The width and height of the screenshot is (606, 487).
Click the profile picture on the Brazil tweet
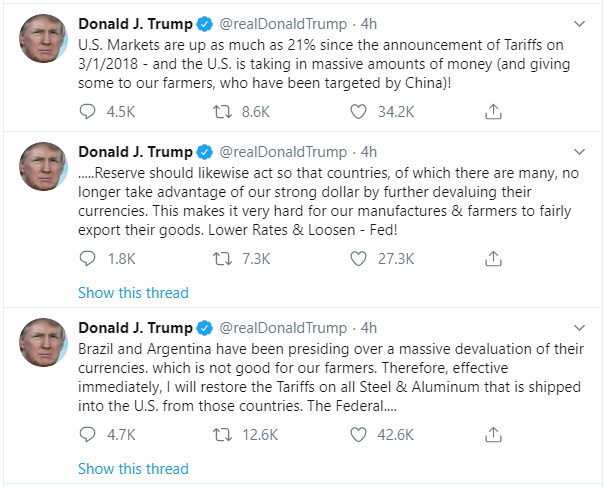tap(40, 343)
